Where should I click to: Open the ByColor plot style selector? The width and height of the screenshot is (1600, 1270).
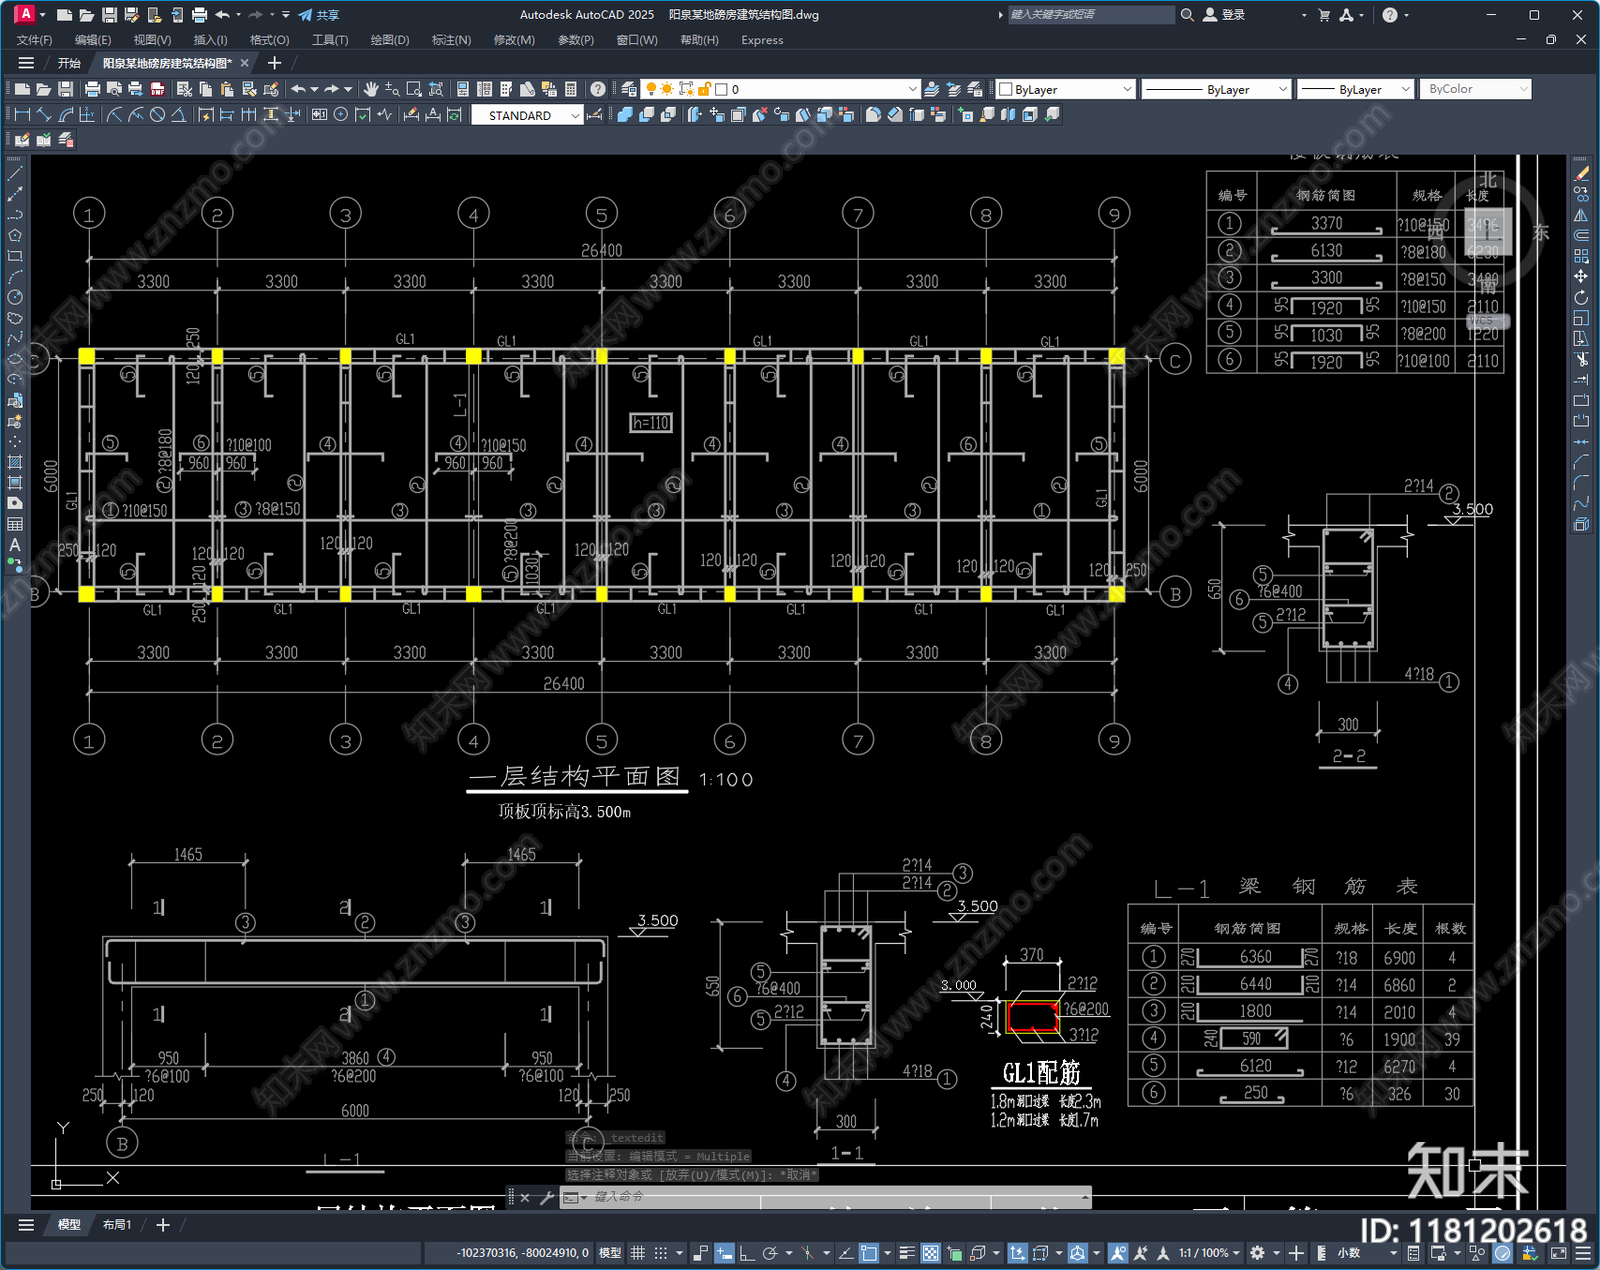(x=1475, y=89)
